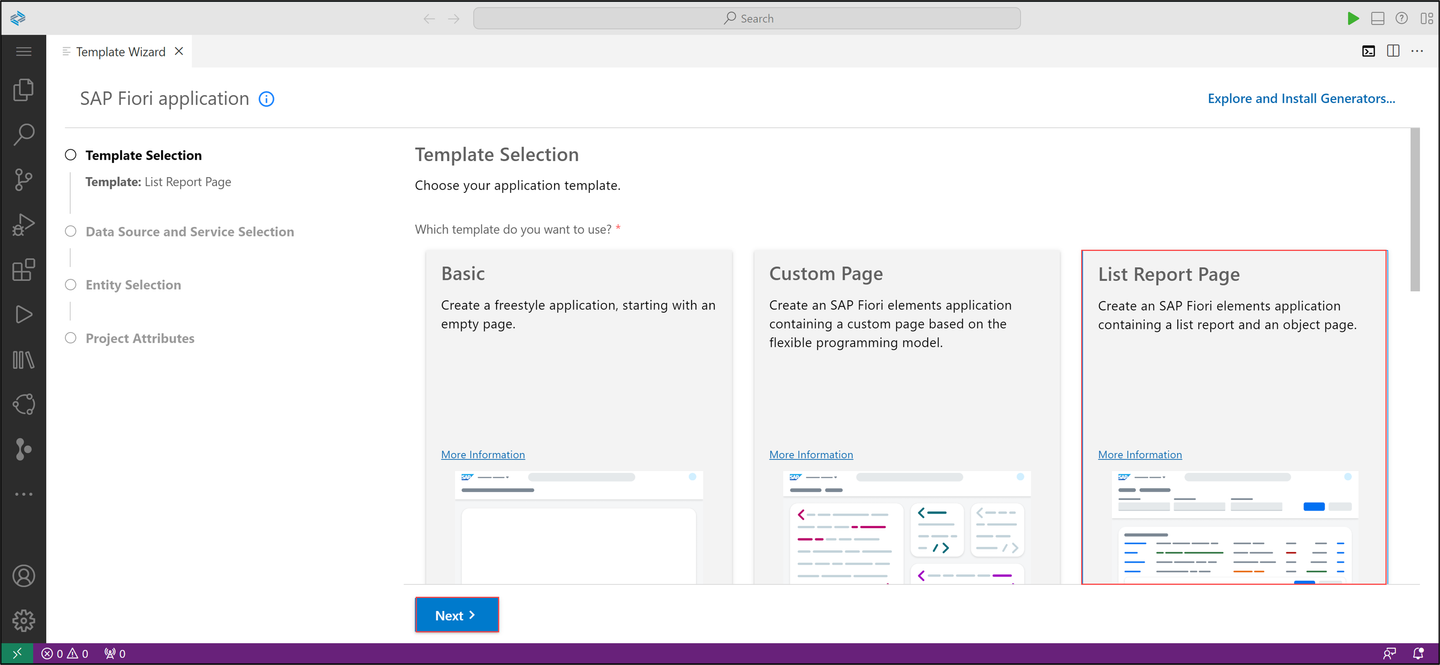Open the terminal icon in editor toolbar
This screenshot has height=665, width=1440.
point(1368,51)
